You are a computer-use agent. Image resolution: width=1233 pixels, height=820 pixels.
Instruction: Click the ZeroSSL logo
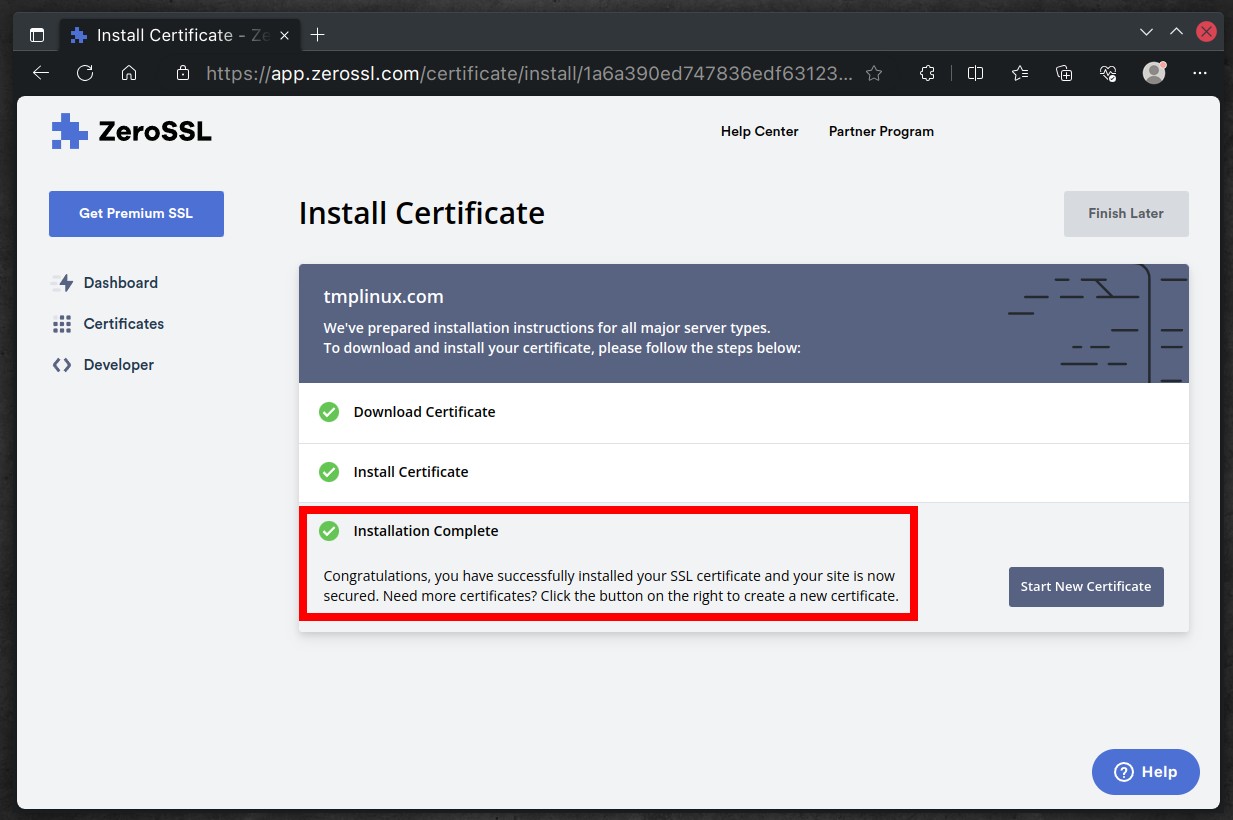131,131
